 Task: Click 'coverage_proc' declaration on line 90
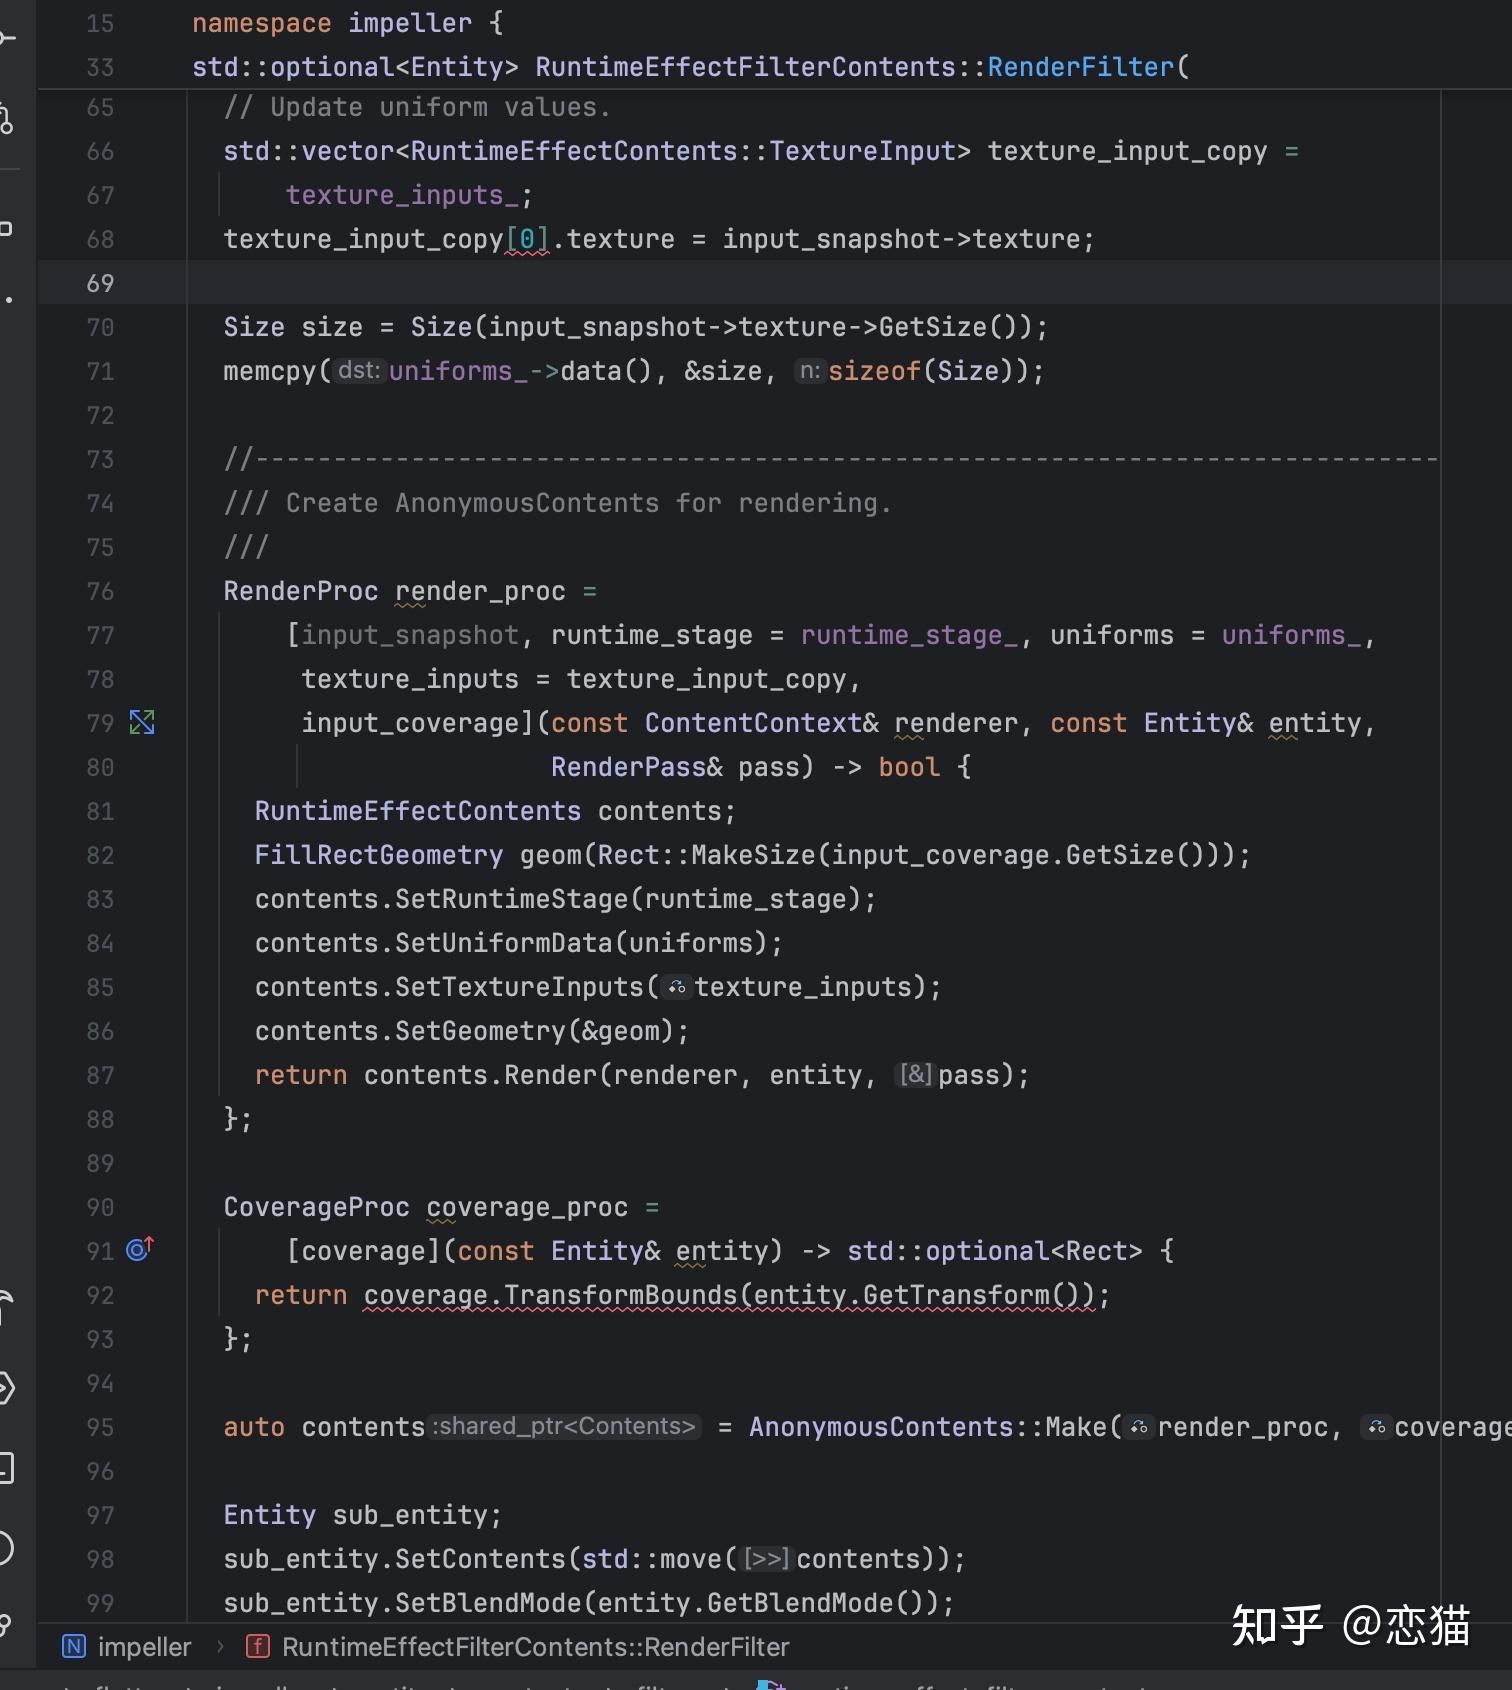click(x=528, y=1207)
